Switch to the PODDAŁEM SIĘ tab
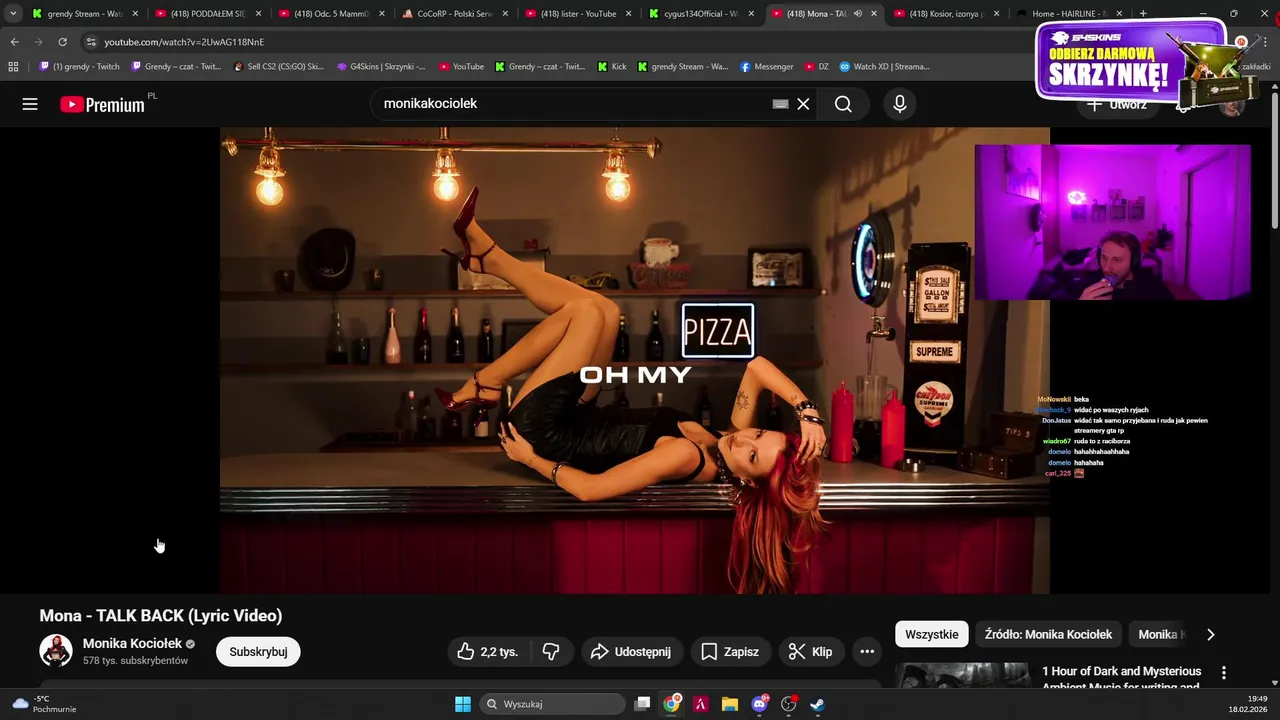 [208, 14]
